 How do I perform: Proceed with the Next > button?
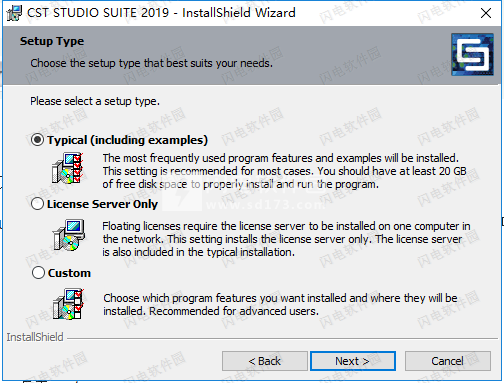(353, 361)
